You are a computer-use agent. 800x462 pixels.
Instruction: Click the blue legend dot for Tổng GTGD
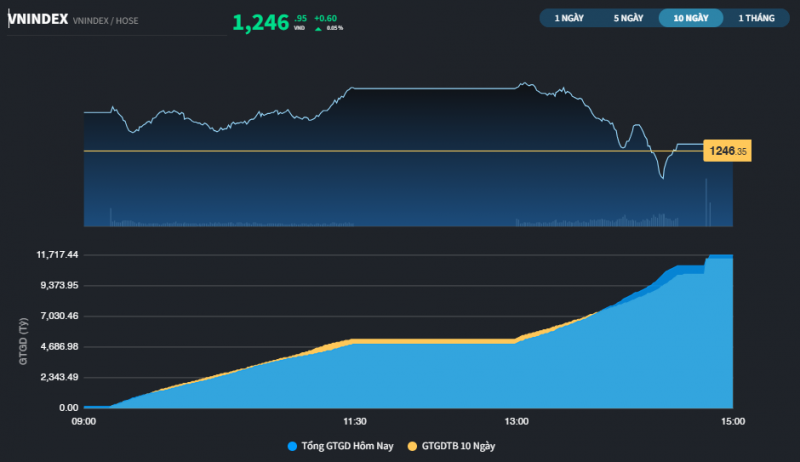pos(292,446)
